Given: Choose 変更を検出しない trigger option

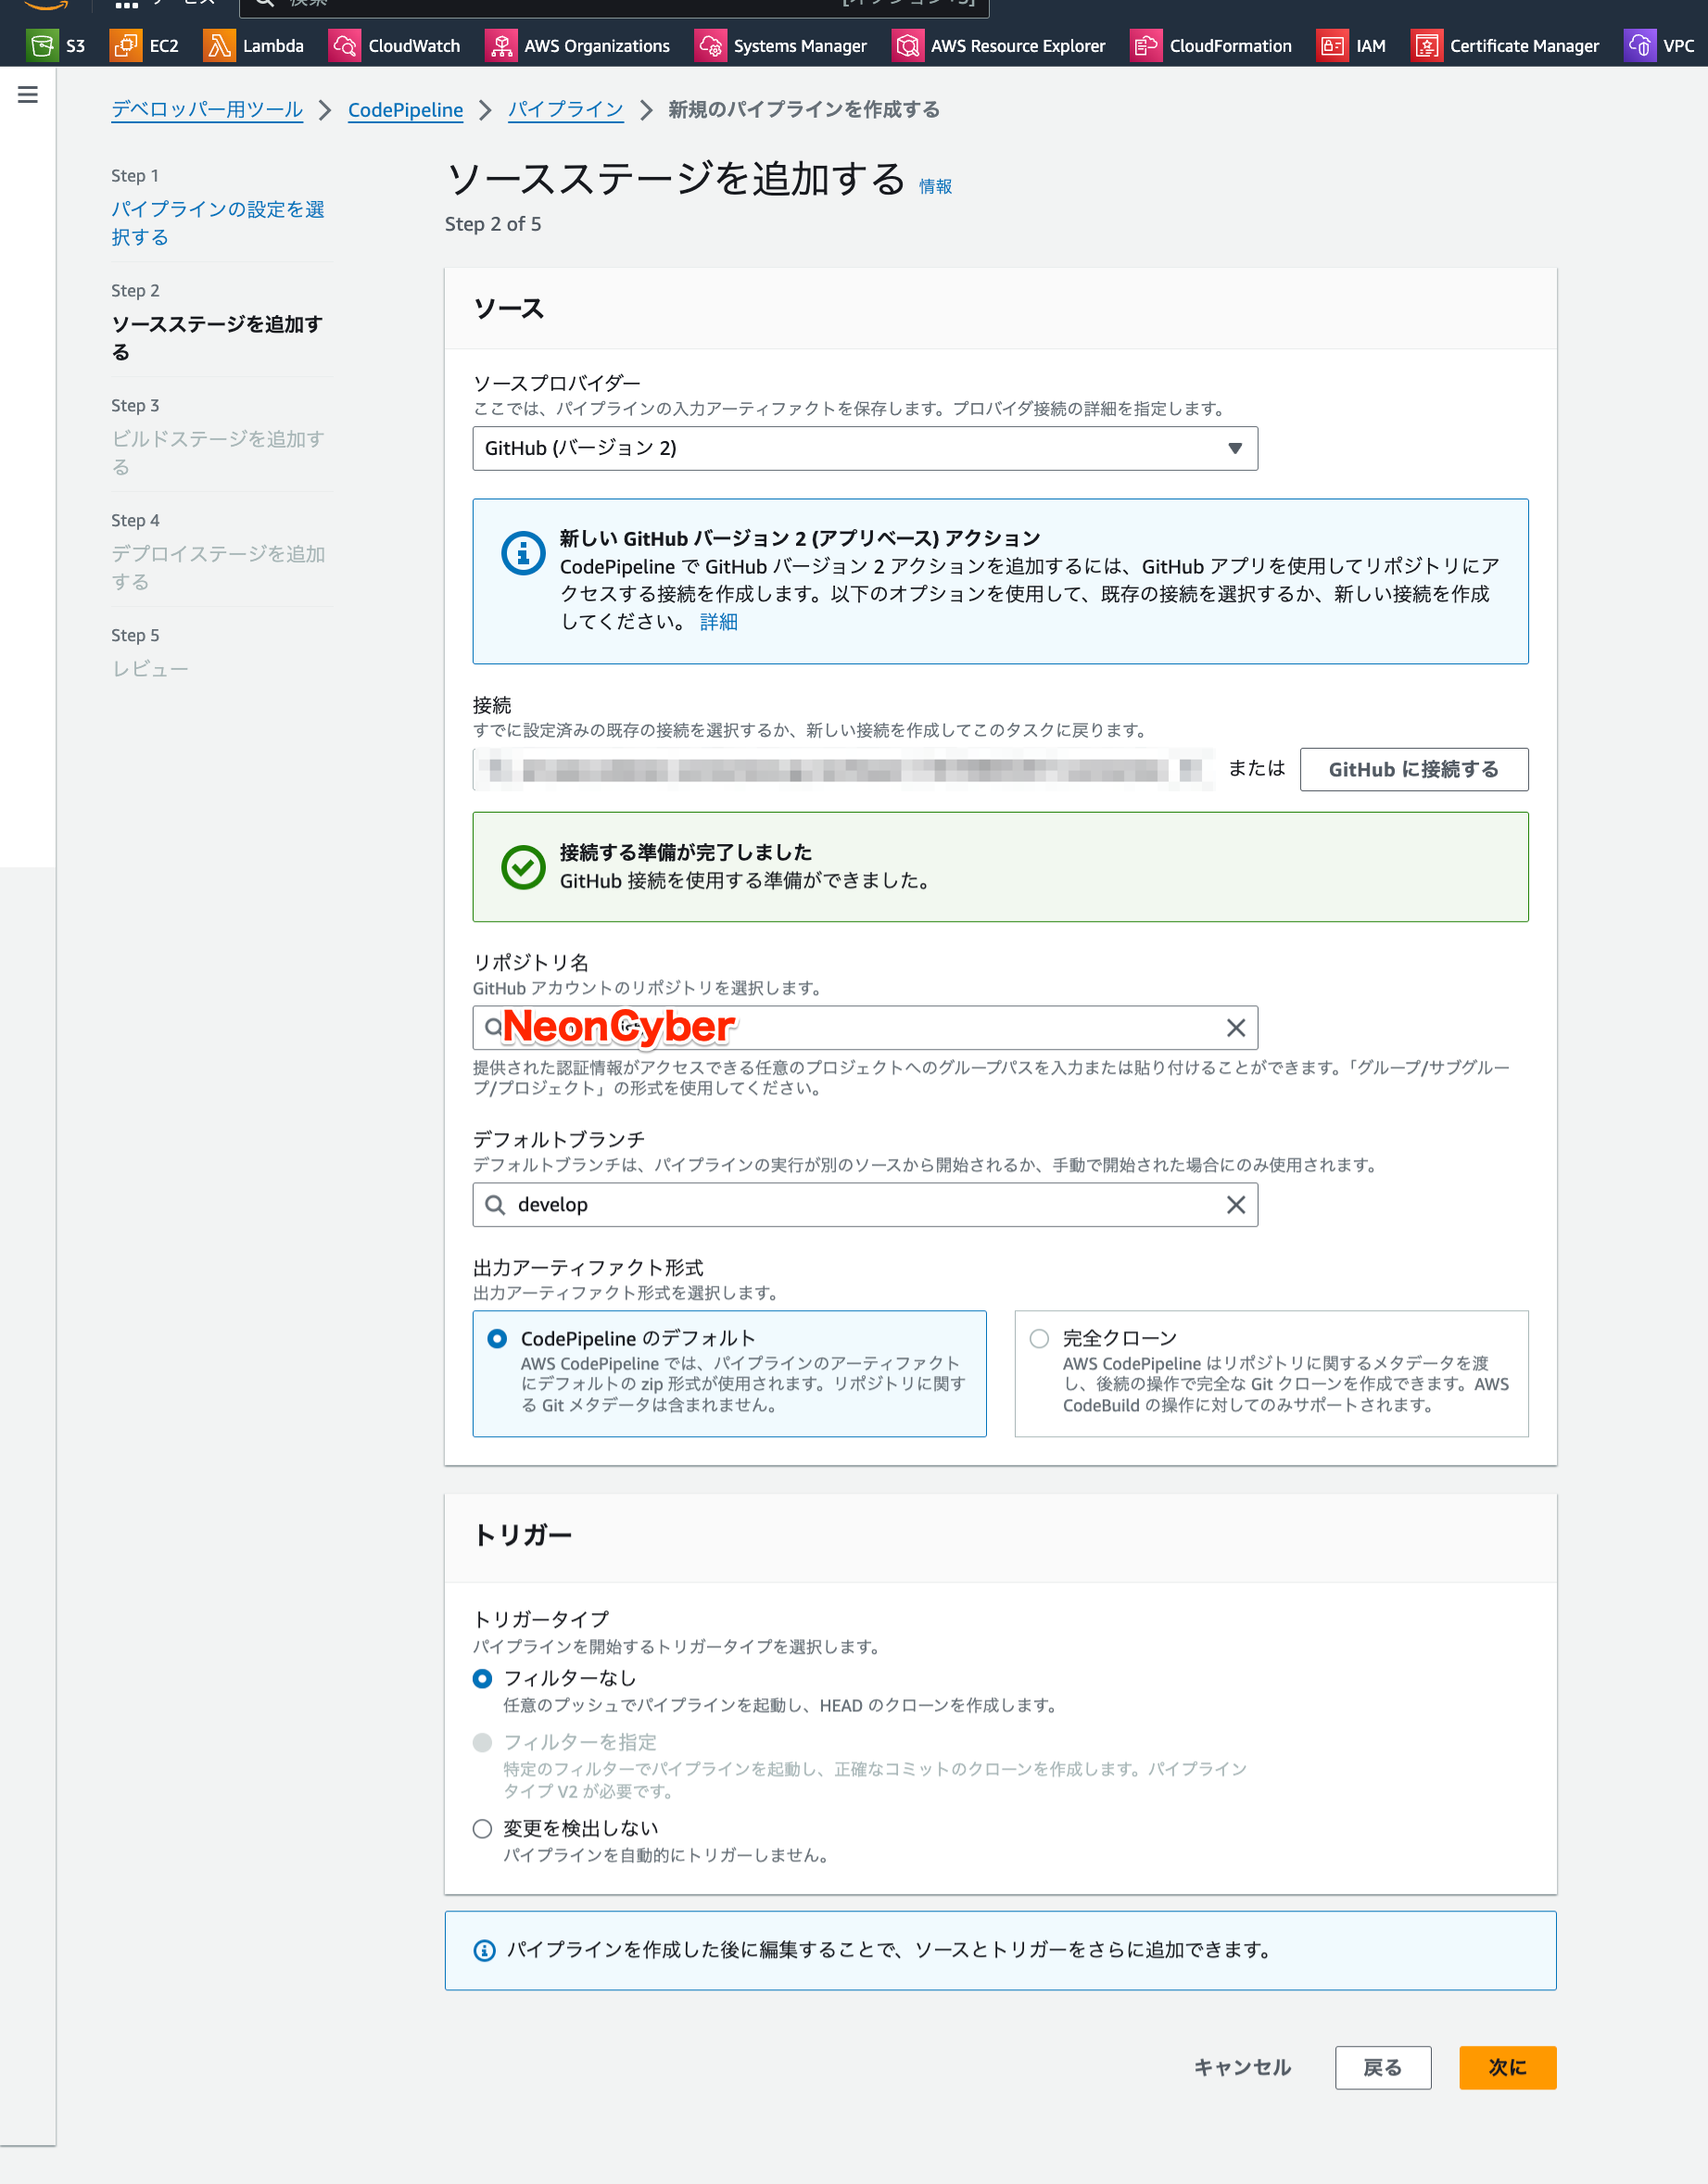Looking at the screenshot, I should pos(482,1828).
